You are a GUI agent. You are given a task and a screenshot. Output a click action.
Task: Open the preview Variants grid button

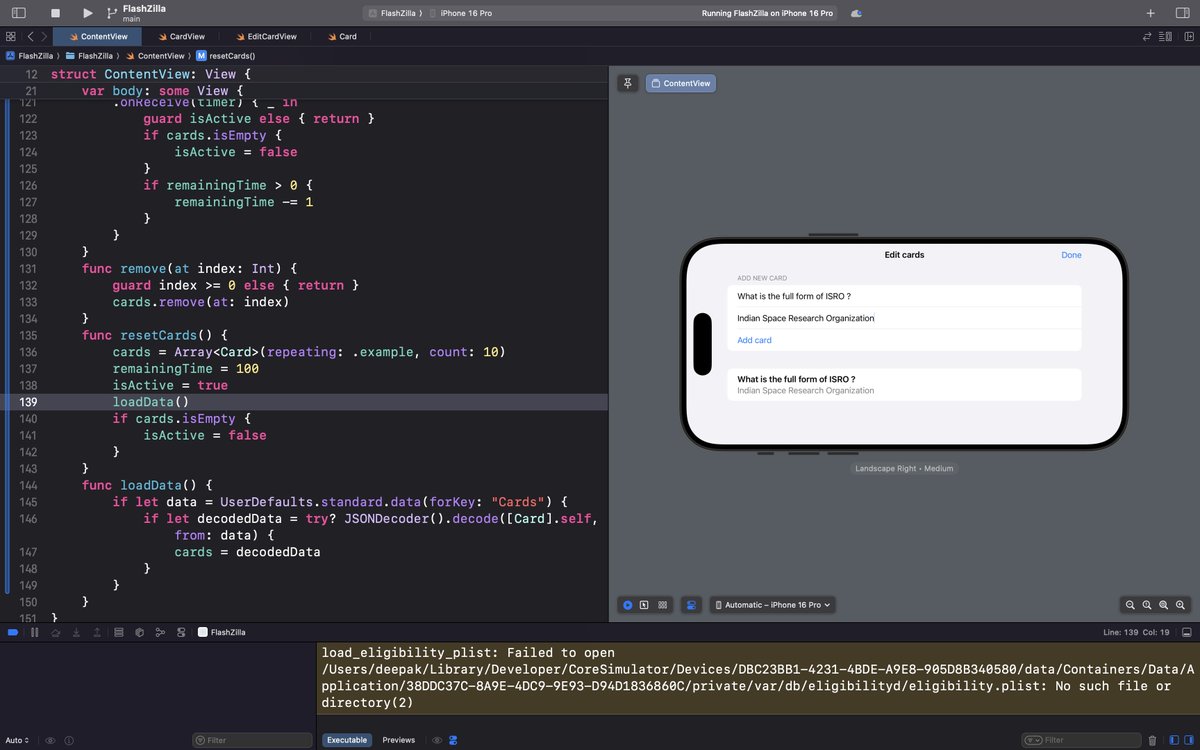(x=662, y=605)
